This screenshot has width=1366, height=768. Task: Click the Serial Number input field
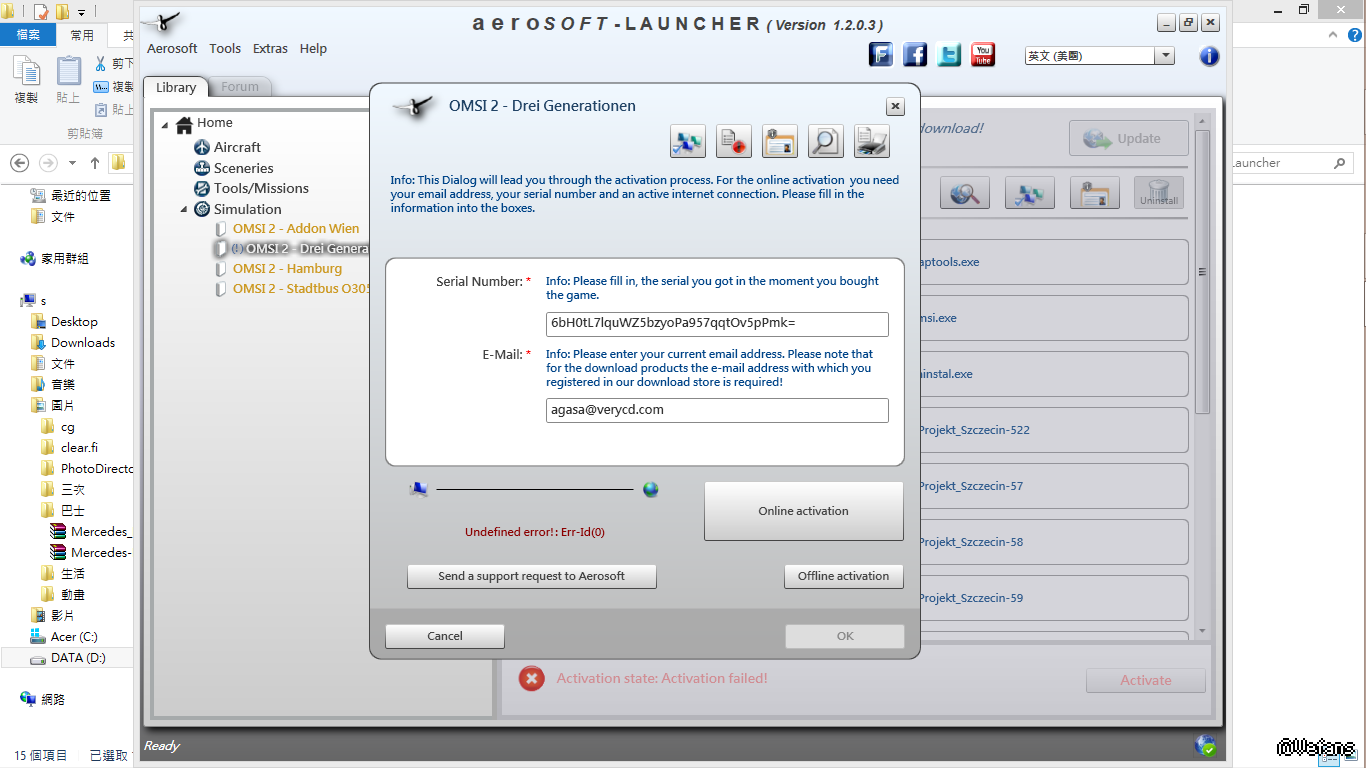tap(717, 324)
